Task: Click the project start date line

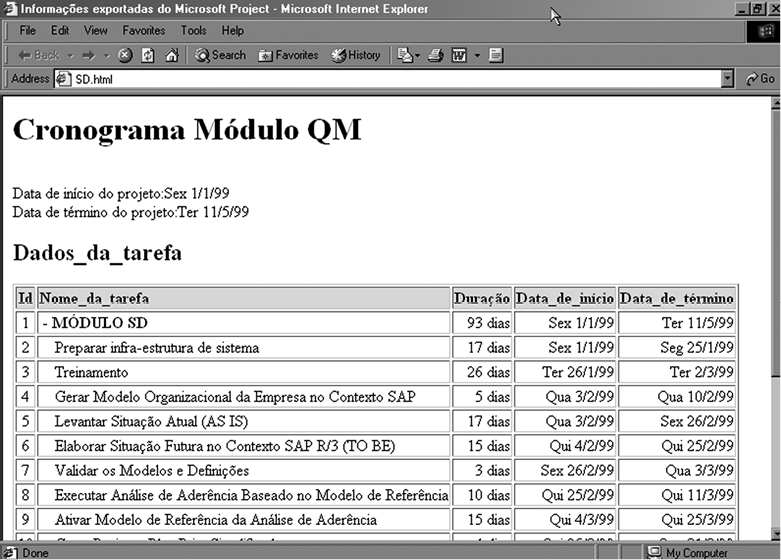Action: [x=121, y=193]
